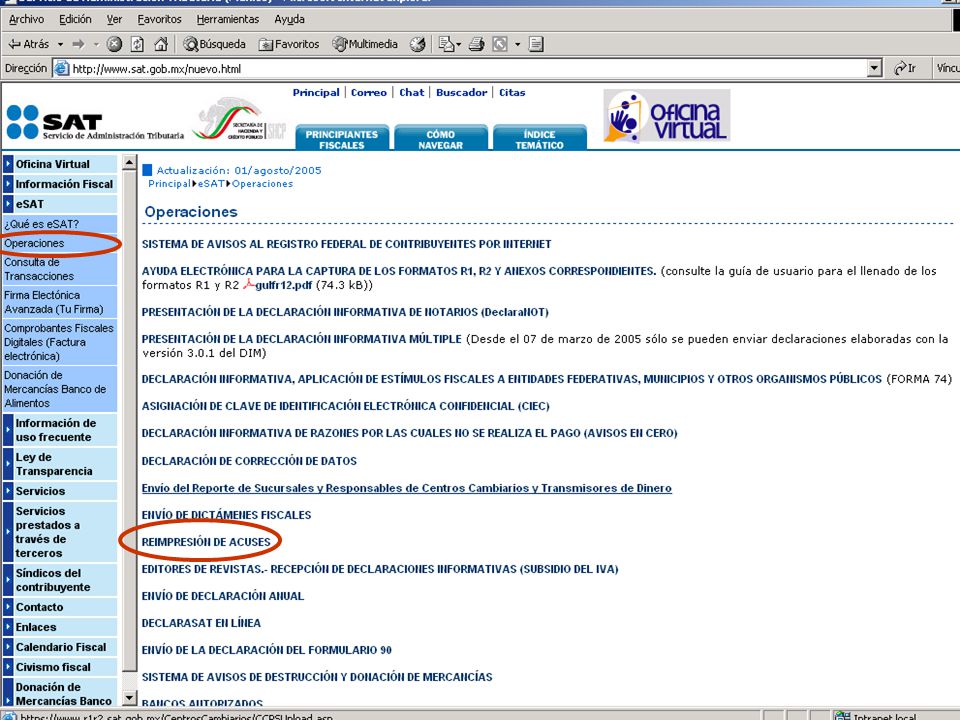This screenshot has width=960, height=720.
Task: Click the Principal link in top navigation
Action: pyautogui.click(x=316, y=92)
